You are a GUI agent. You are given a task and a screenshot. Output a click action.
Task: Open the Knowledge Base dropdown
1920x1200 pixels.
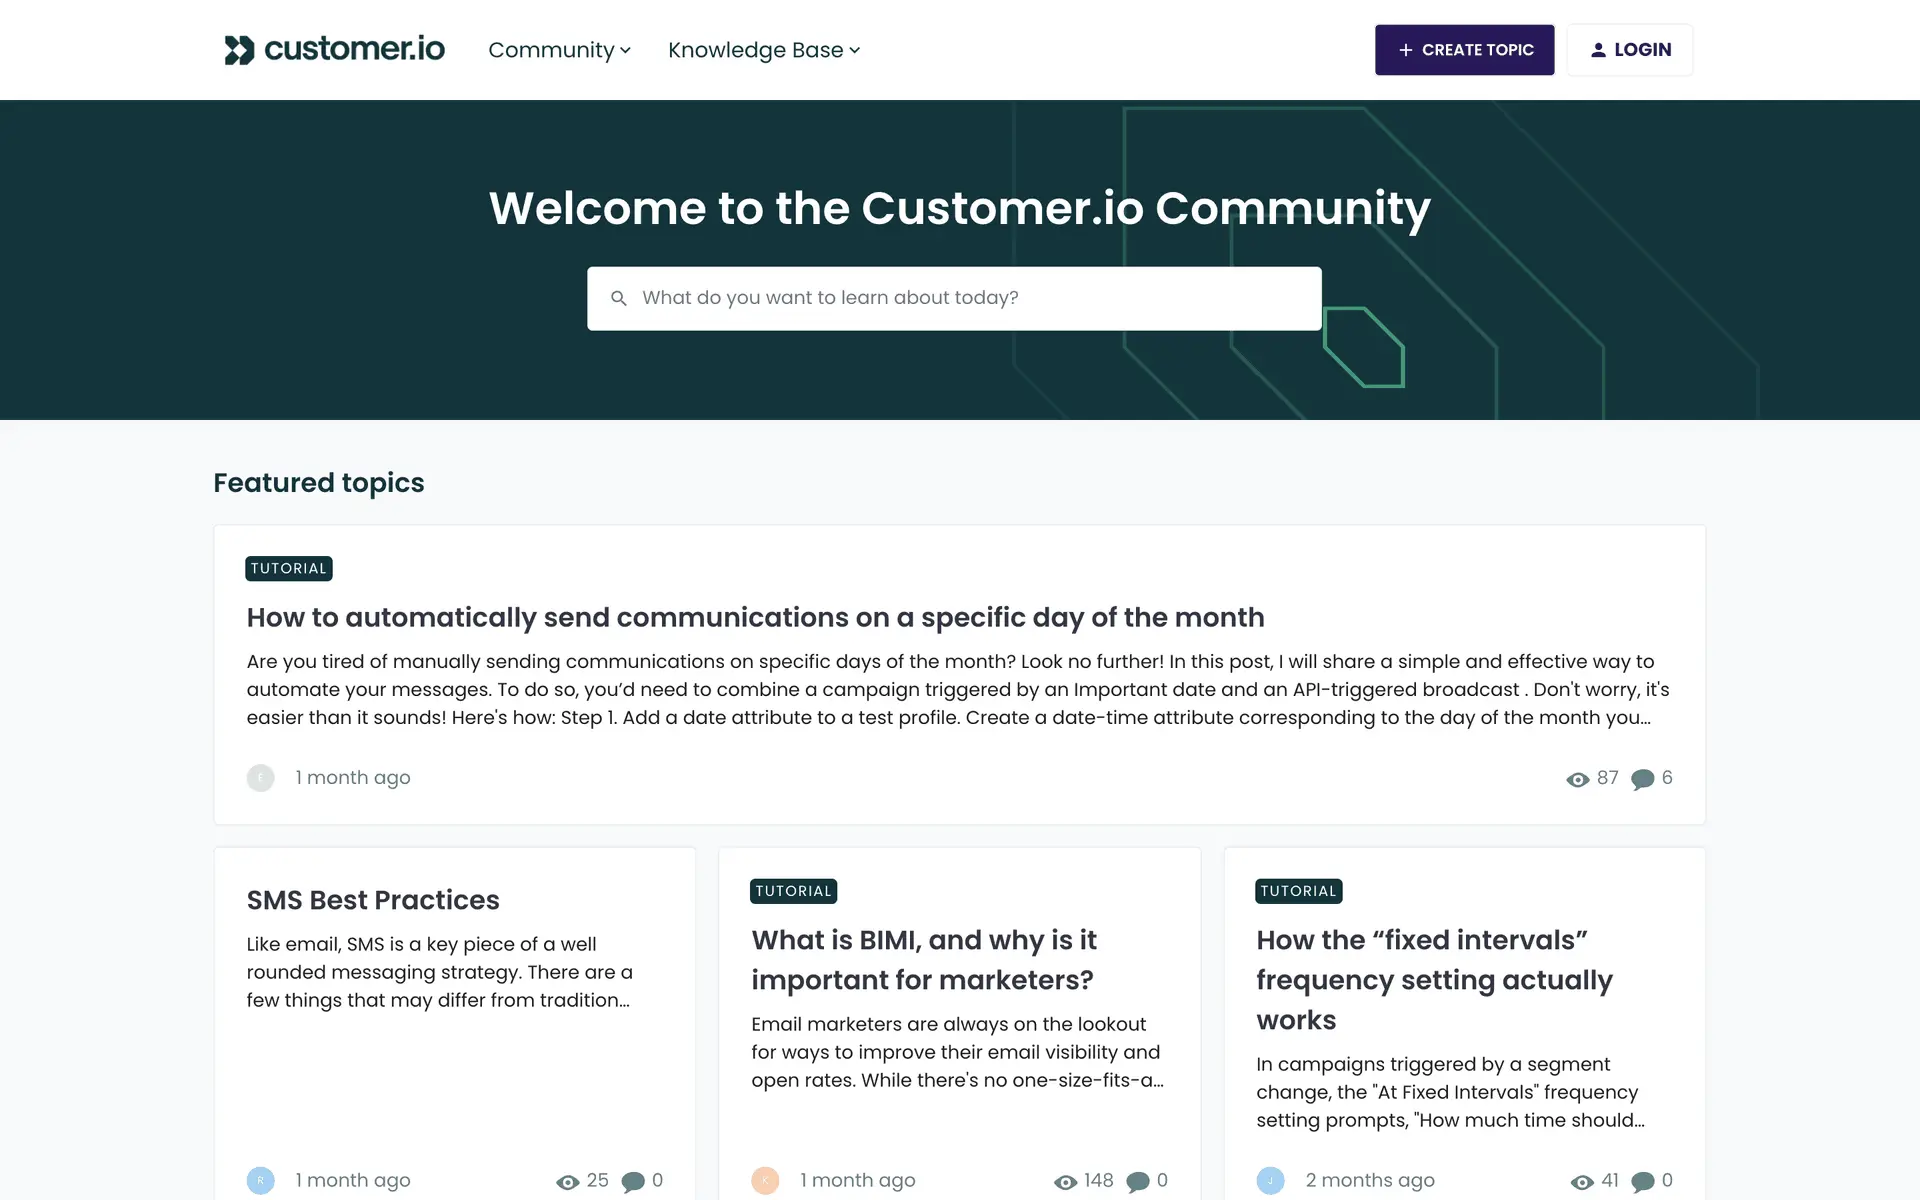tap(764, 50)
